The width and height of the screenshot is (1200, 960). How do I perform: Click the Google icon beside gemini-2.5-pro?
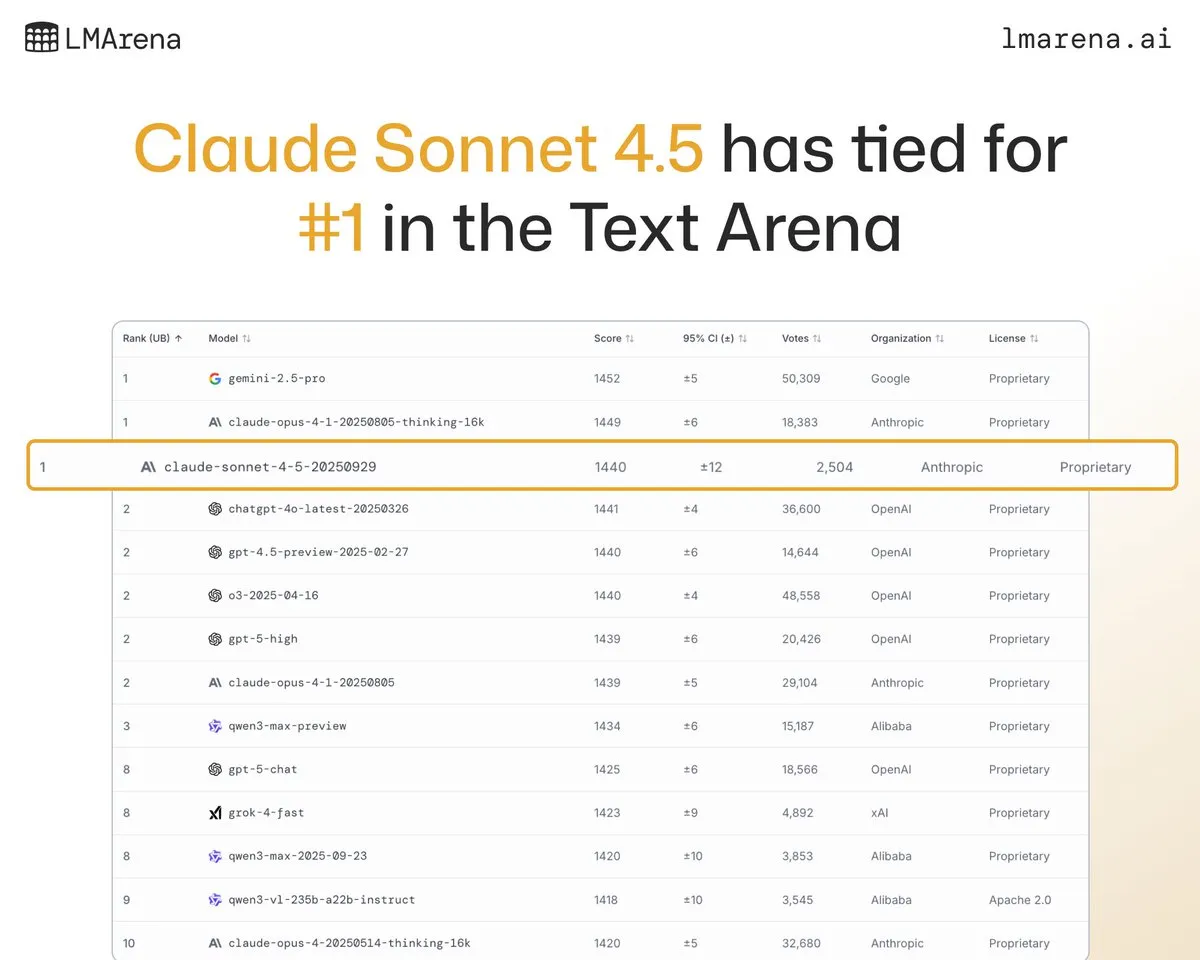215,378
